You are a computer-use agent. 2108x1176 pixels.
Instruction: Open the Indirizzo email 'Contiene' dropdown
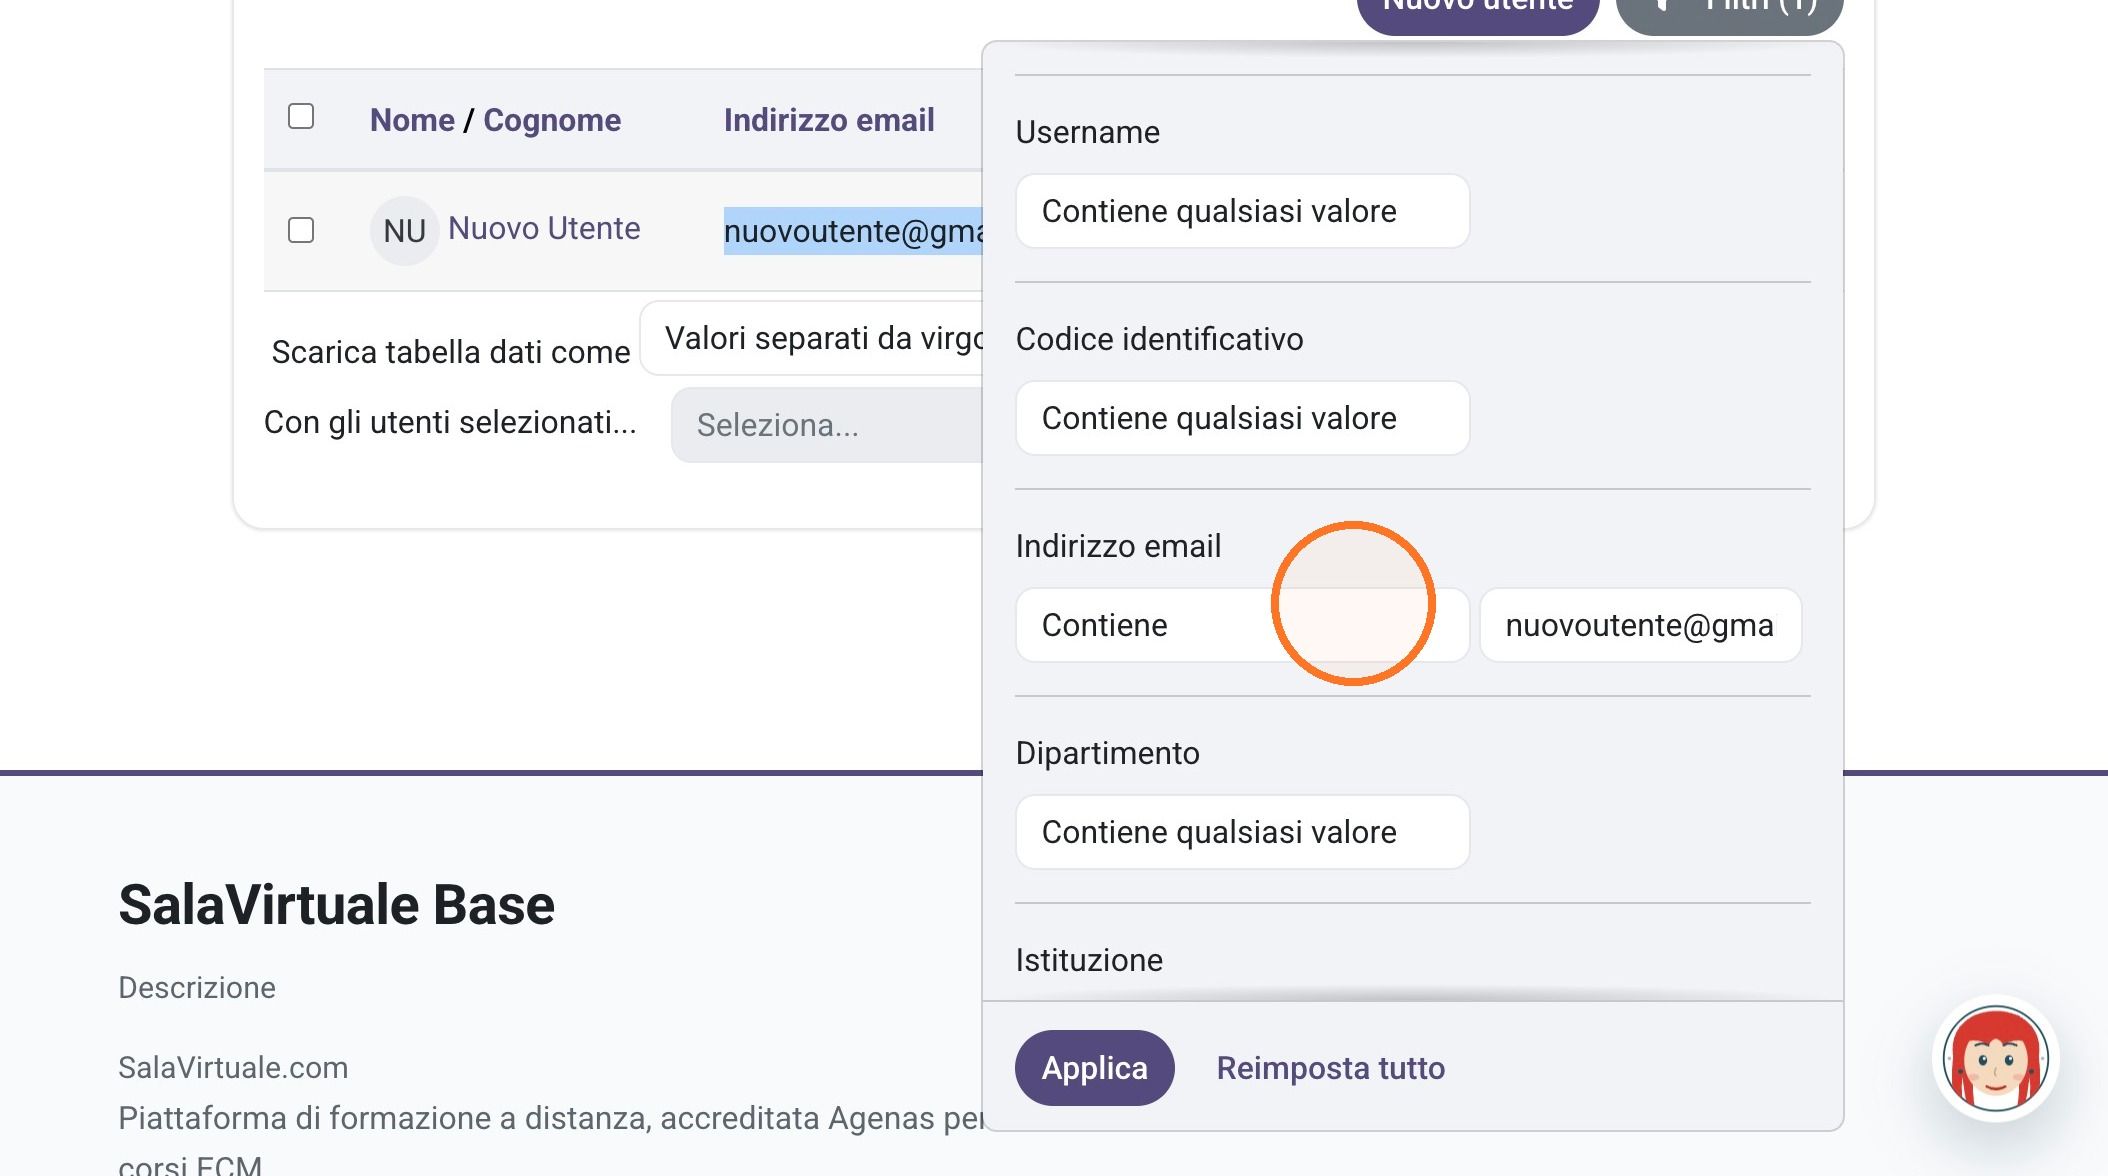[x=1242, y=625]
